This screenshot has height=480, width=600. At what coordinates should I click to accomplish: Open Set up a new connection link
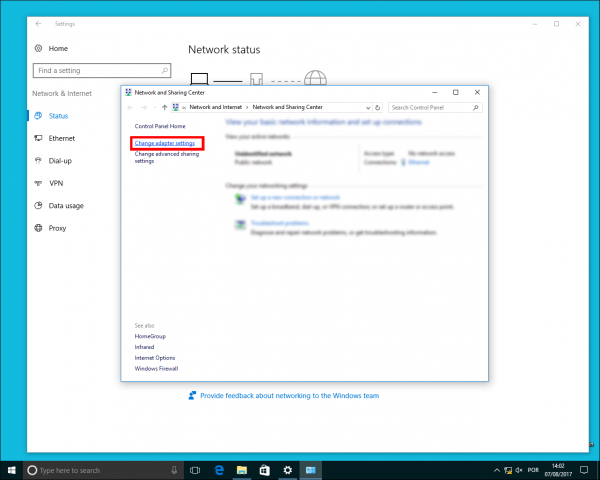tap(295, 198)
